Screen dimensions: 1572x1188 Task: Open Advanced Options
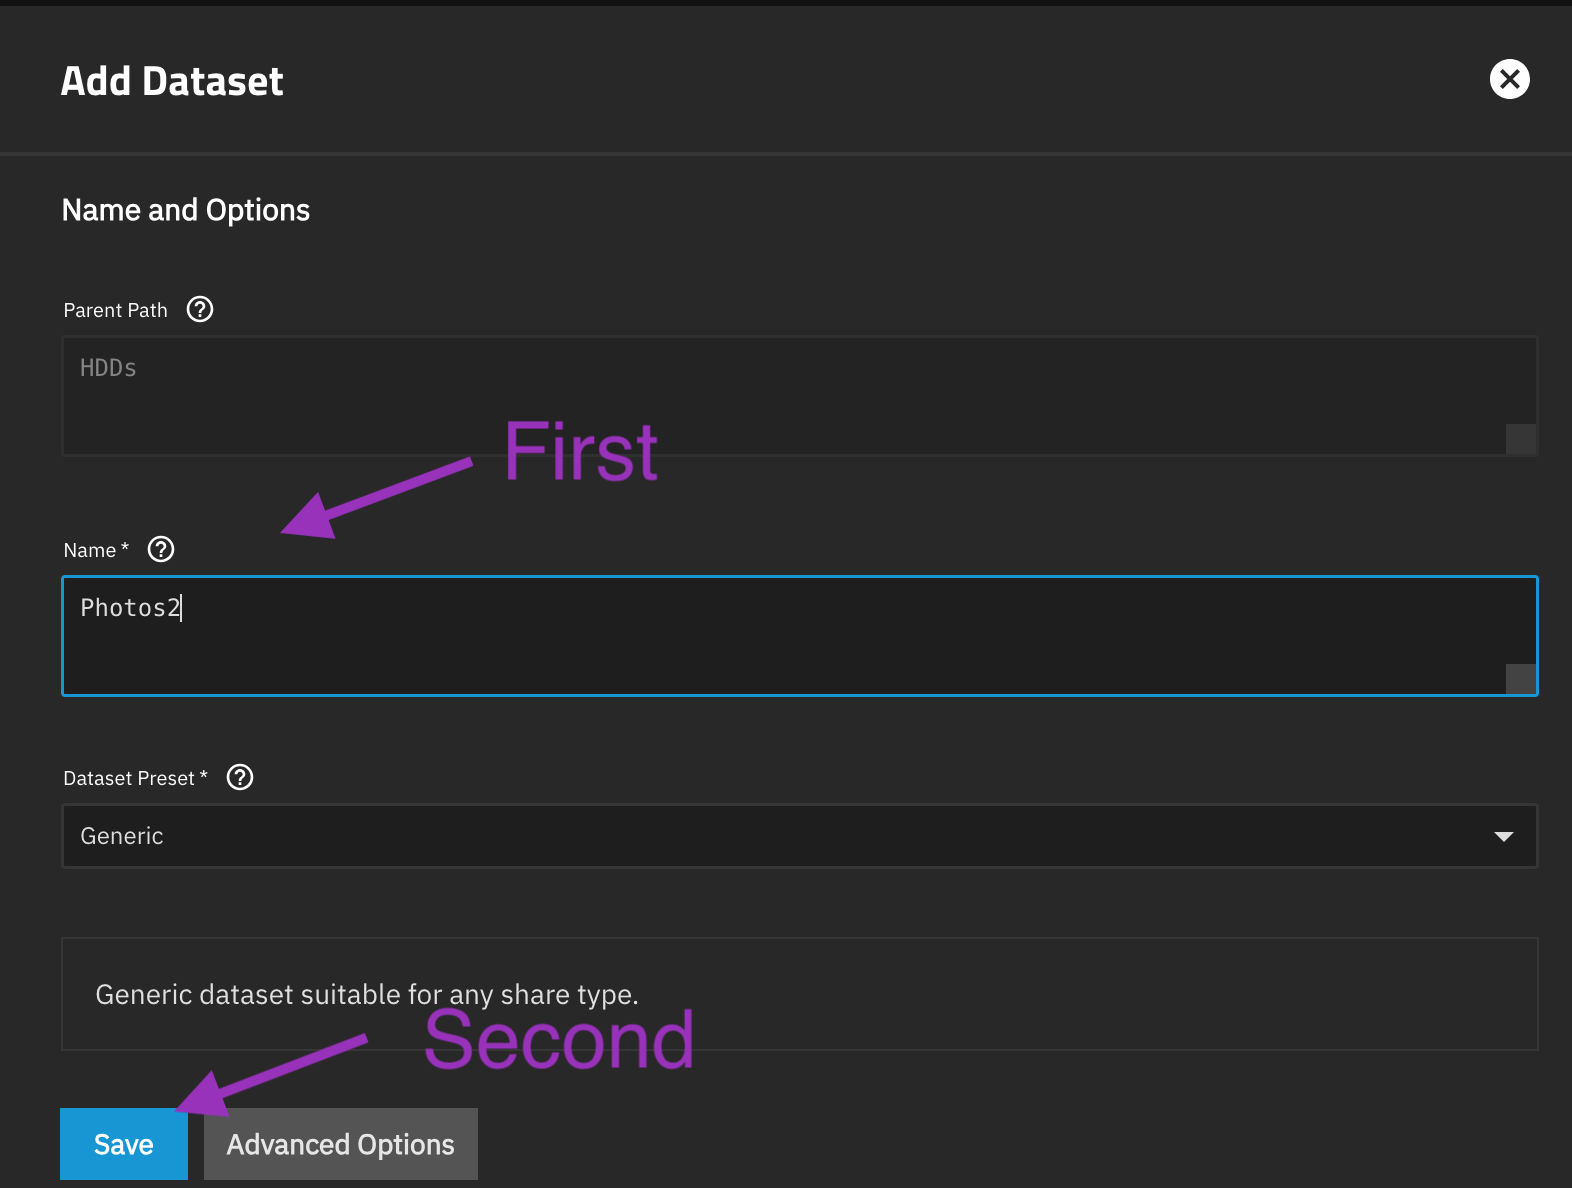340,1144
